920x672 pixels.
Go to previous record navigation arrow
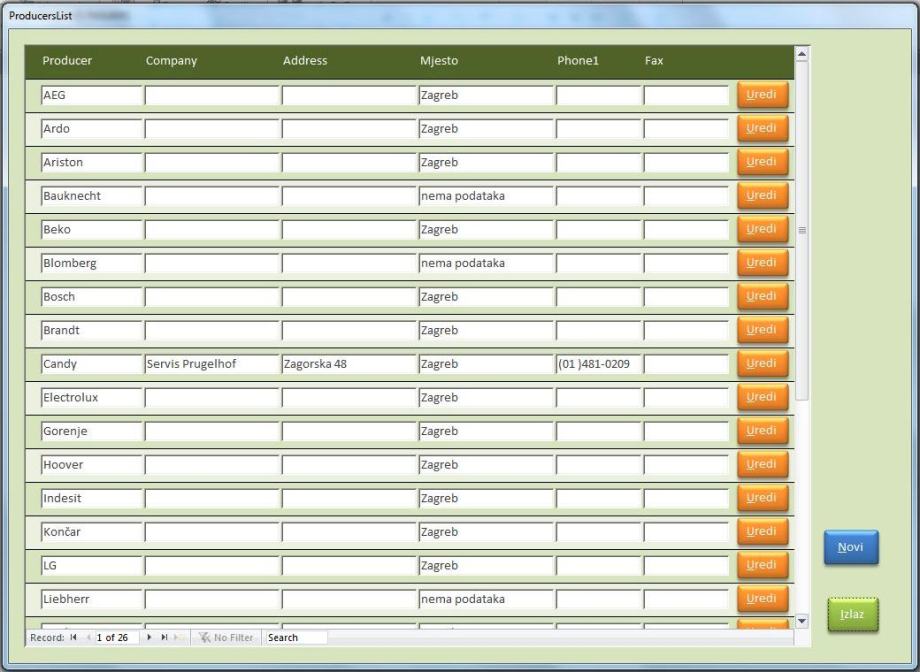coord(89,637)
